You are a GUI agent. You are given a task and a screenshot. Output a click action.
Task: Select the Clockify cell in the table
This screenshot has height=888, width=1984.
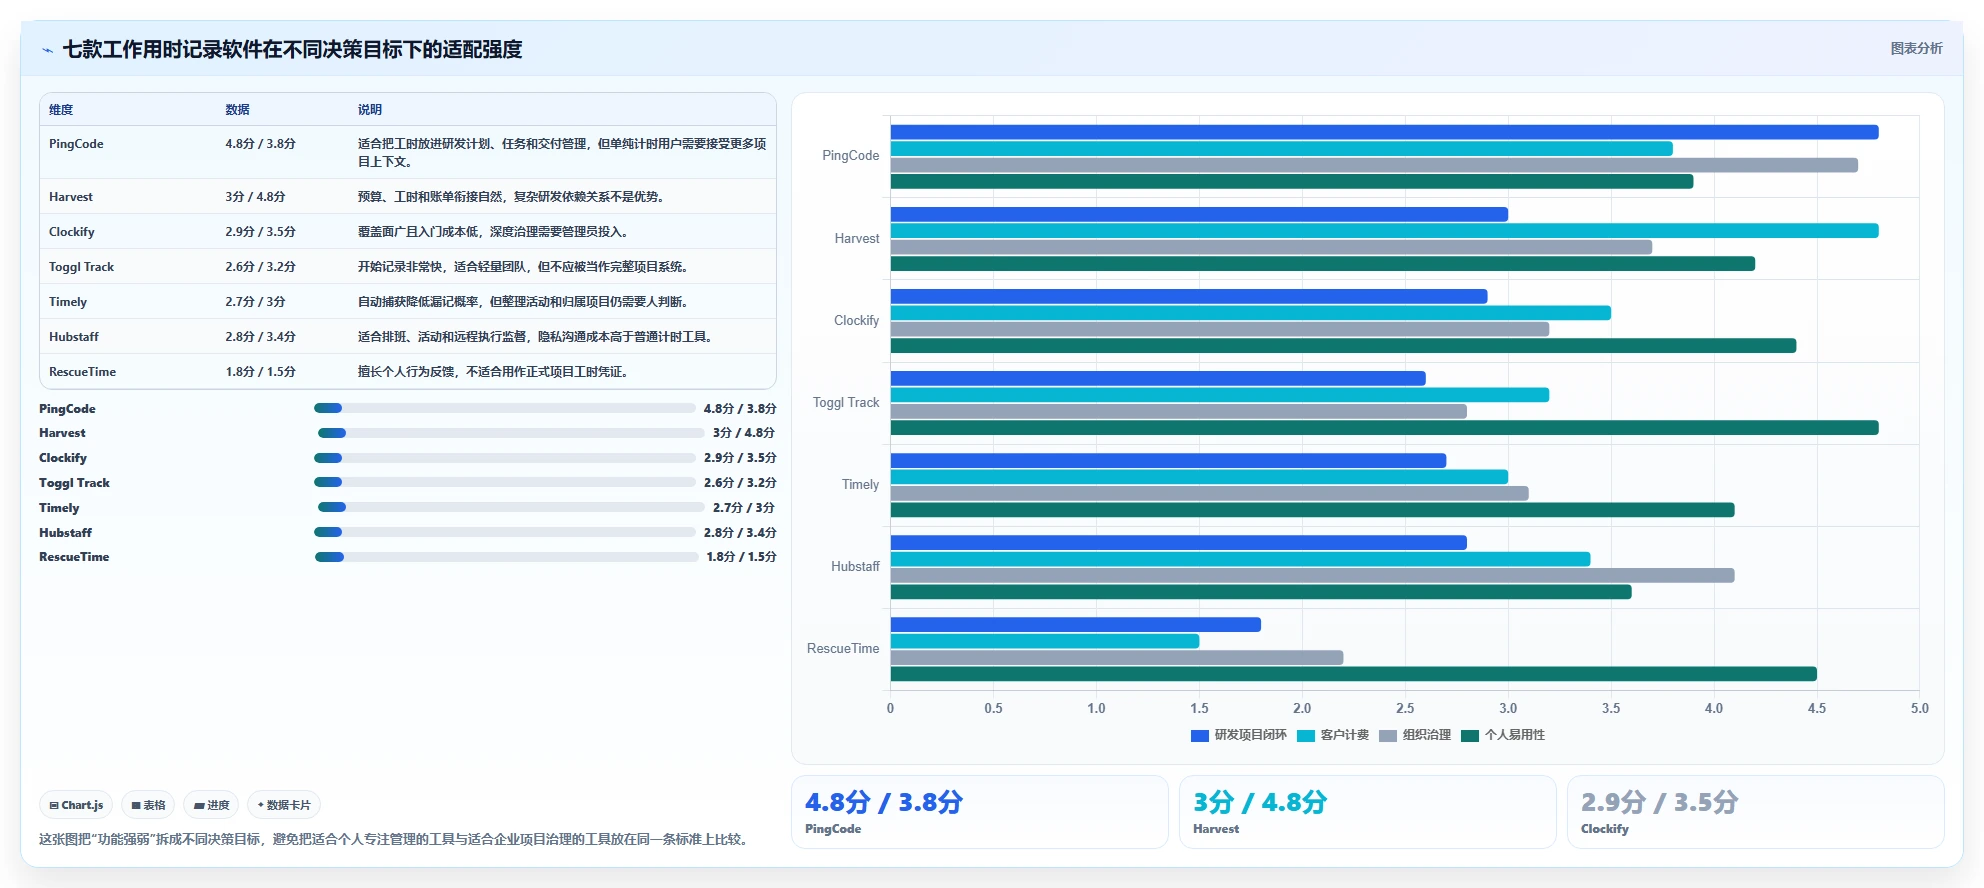pos(72,232)
